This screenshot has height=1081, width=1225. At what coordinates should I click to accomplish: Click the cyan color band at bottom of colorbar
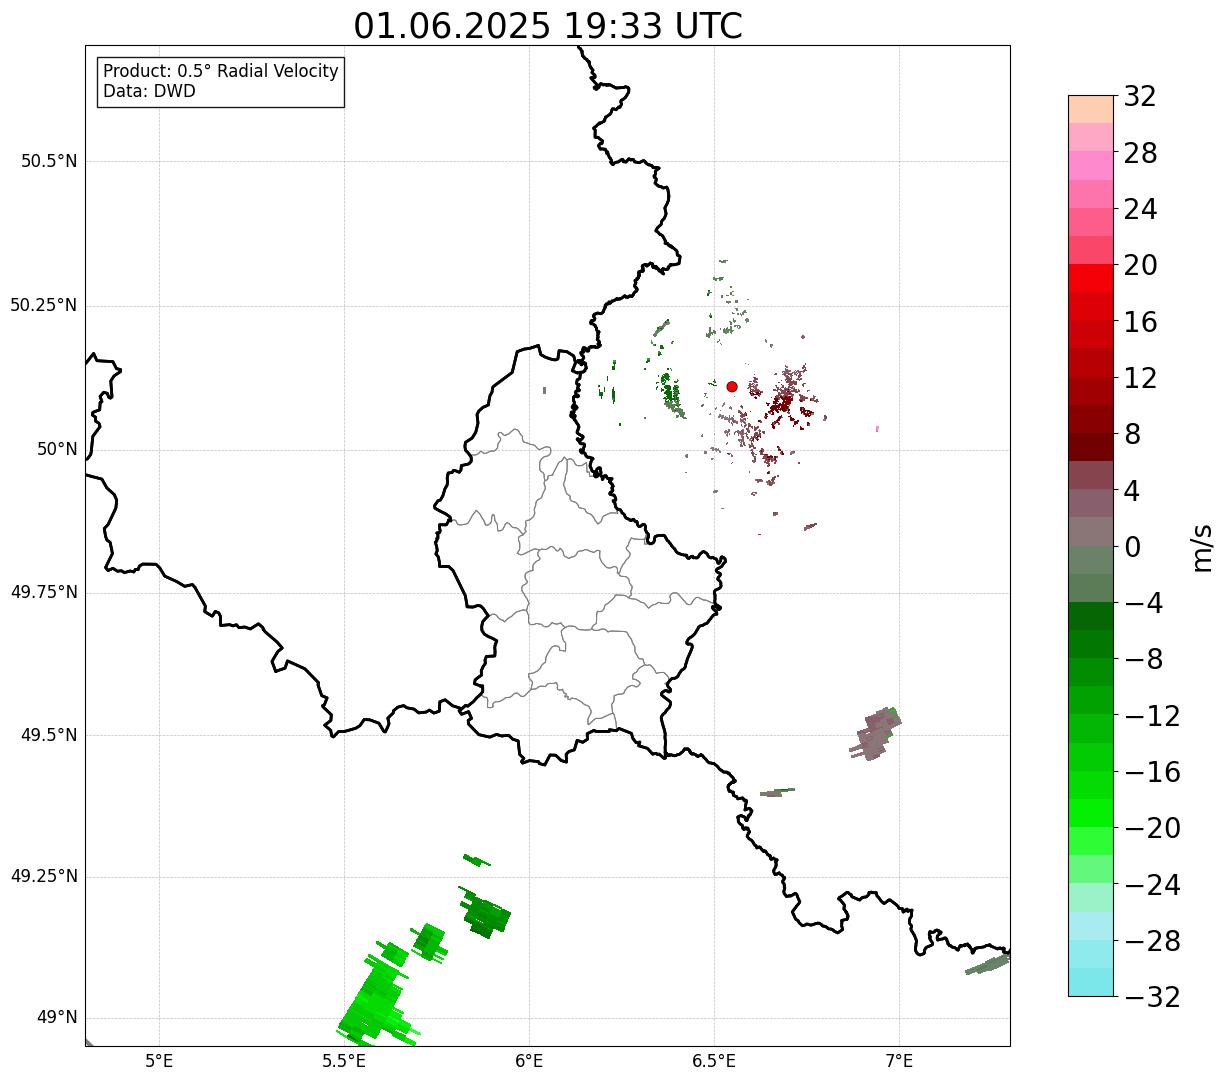[x=1091, y=982]
